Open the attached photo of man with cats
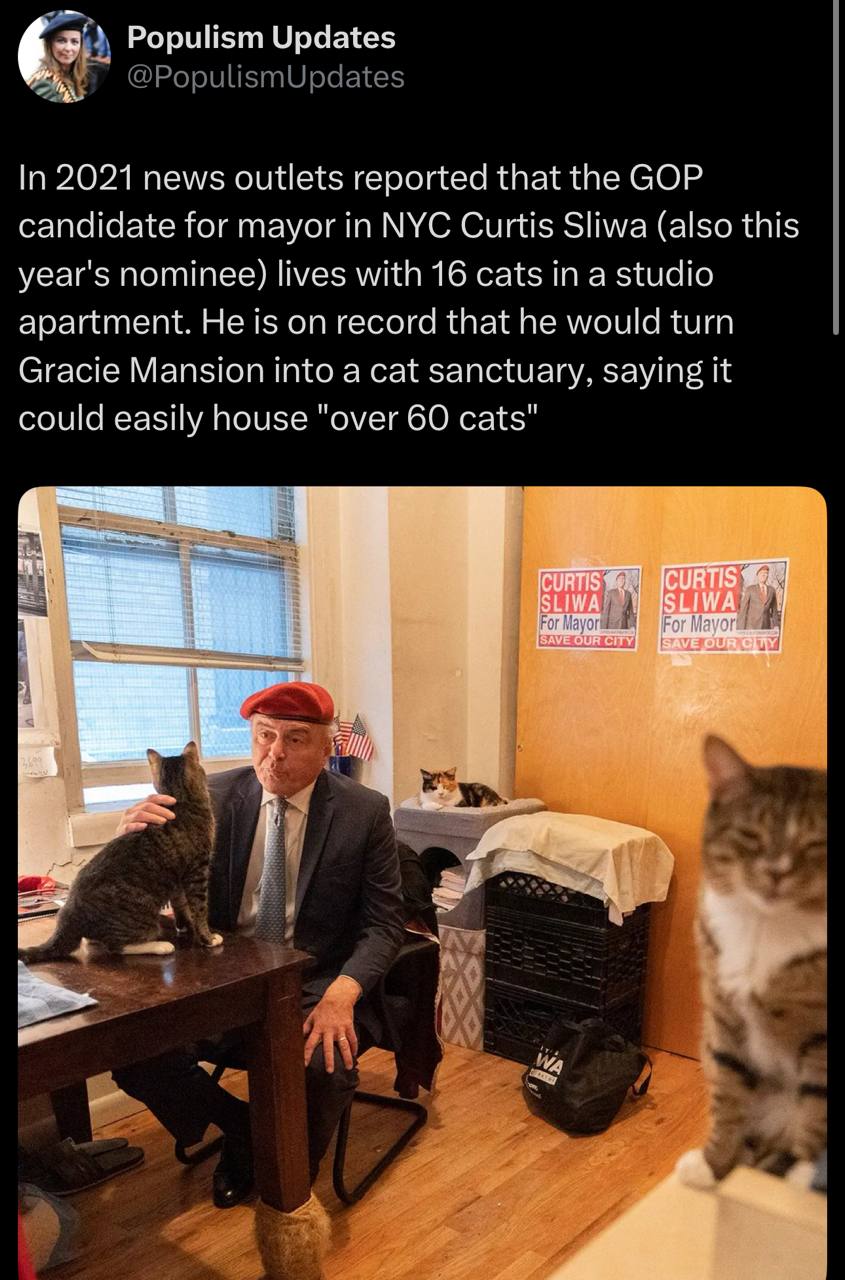 click(x=422, y=883)
